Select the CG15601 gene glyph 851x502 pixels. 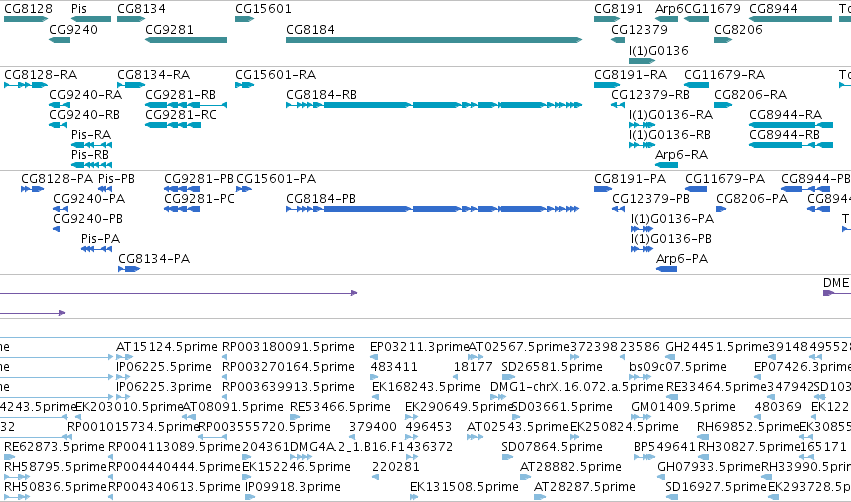click(244, 19)
